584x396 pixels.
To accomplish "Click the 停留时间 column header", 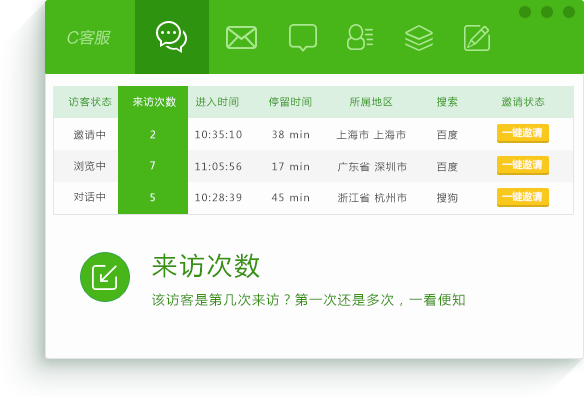I will [x=290, y=102].
